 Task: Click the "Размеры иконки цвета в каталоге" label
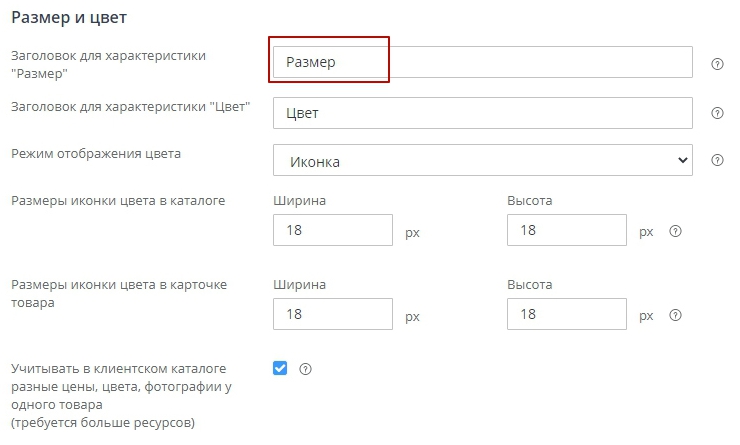[117, 201]
